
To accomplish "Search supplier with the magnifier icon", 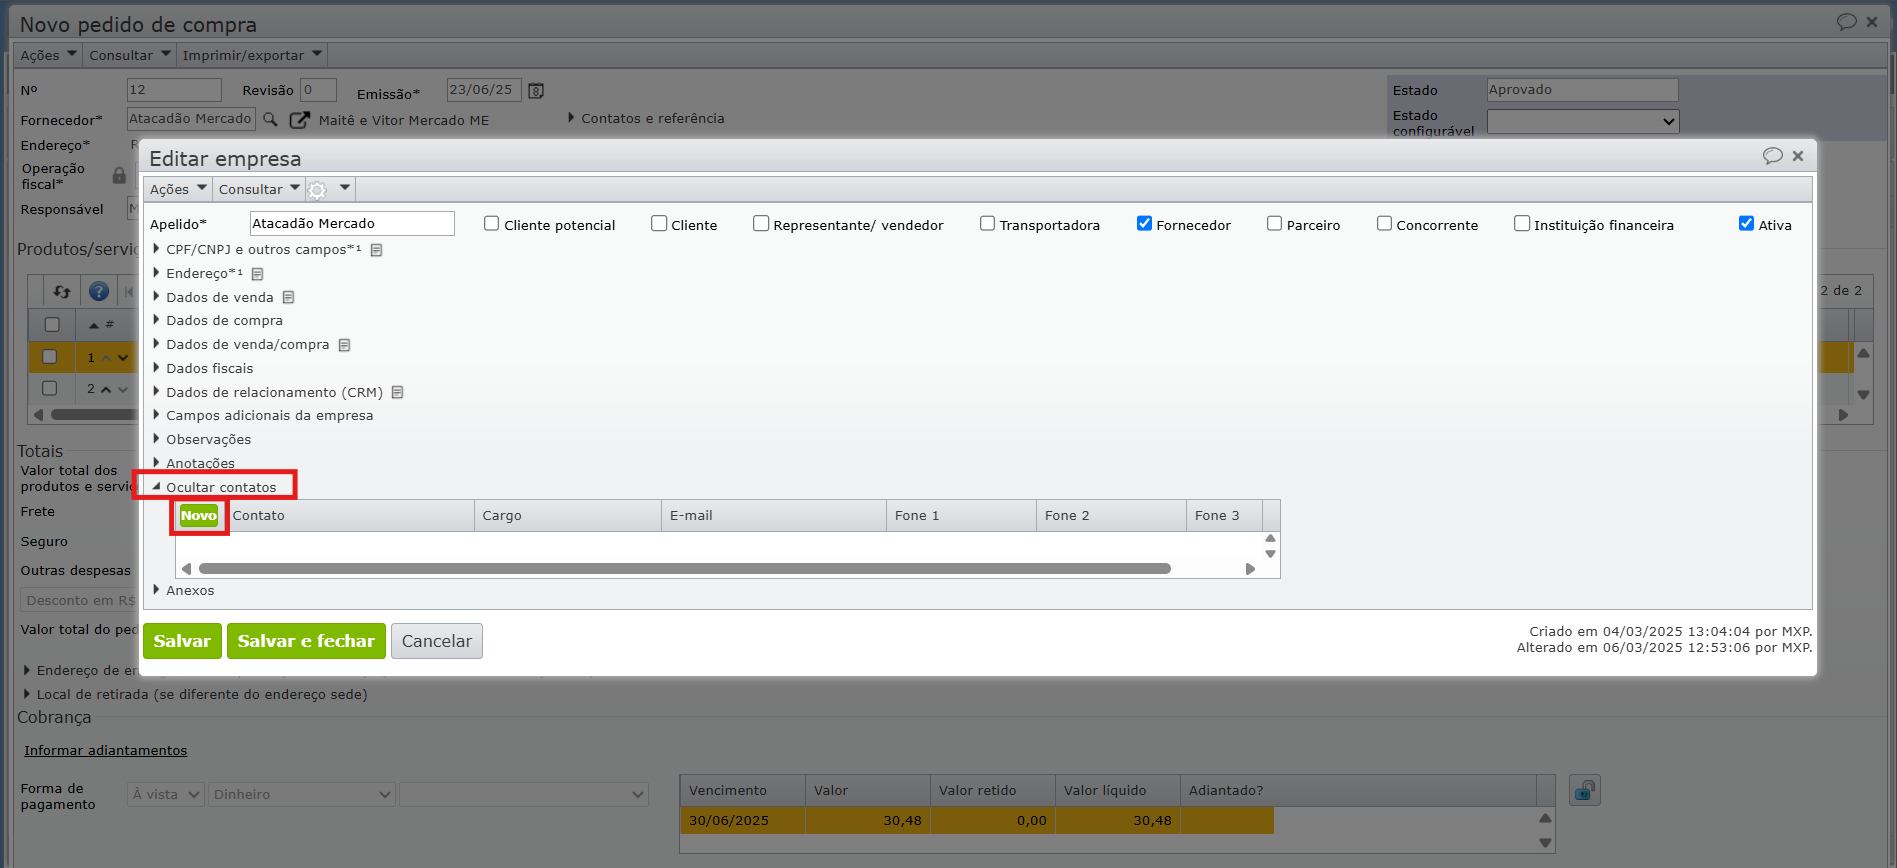I will (x=270, y=119).
